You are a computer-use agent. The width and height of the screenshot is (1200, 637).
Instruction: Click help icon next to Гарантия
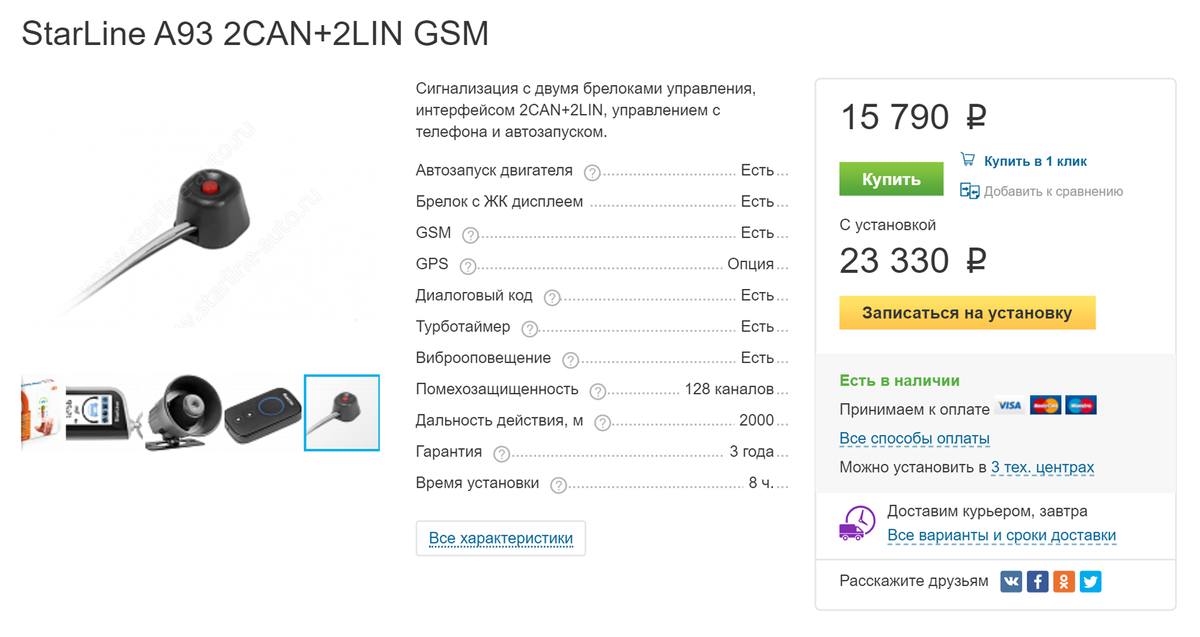(x=501, y=454)
